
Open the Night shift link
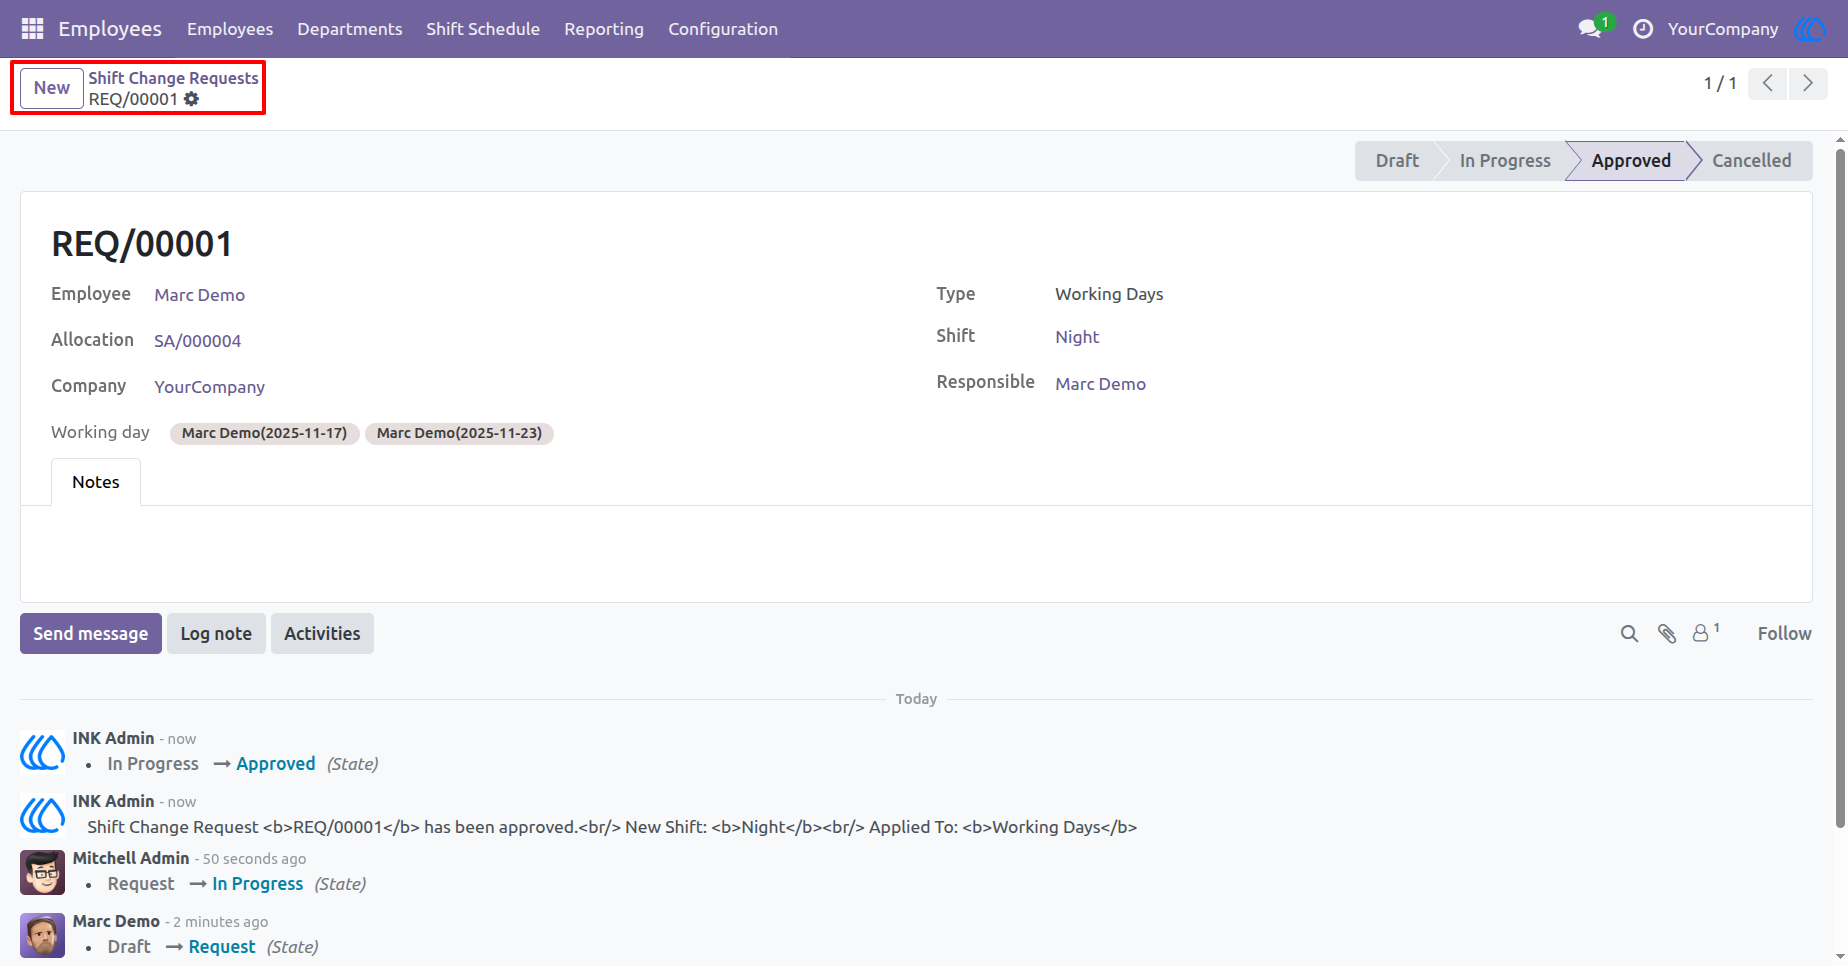1077,337
